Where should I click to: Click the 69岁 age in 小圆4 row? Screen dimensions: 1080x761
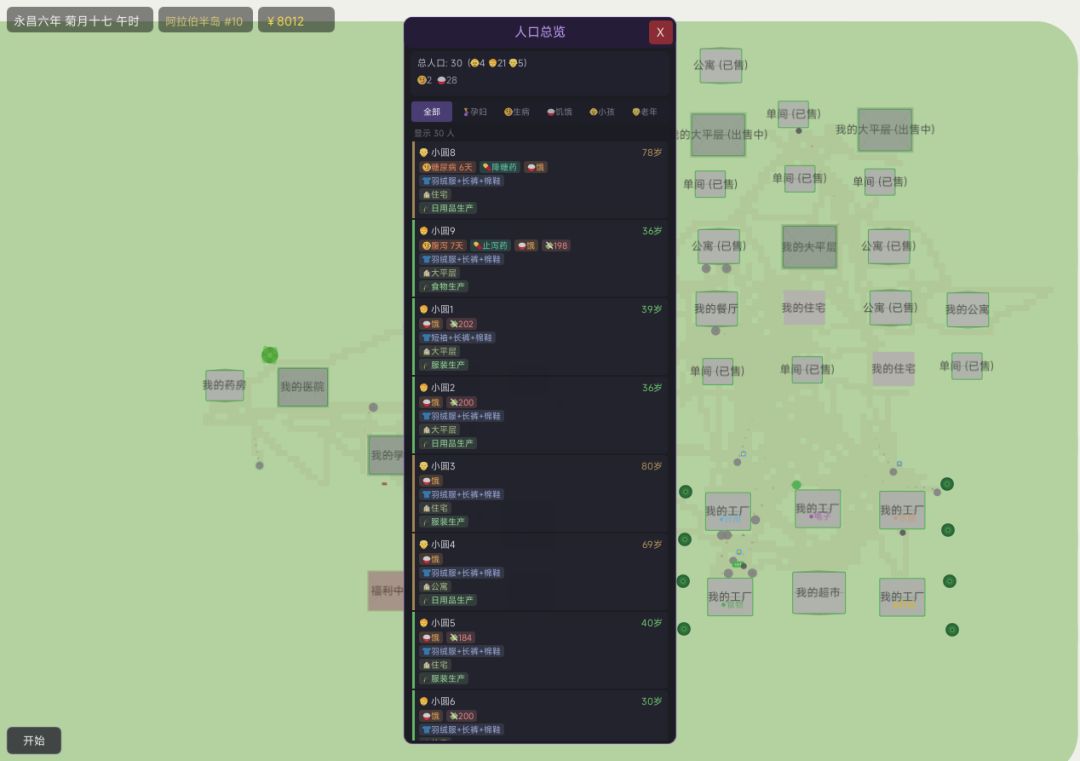pos(652,544)
